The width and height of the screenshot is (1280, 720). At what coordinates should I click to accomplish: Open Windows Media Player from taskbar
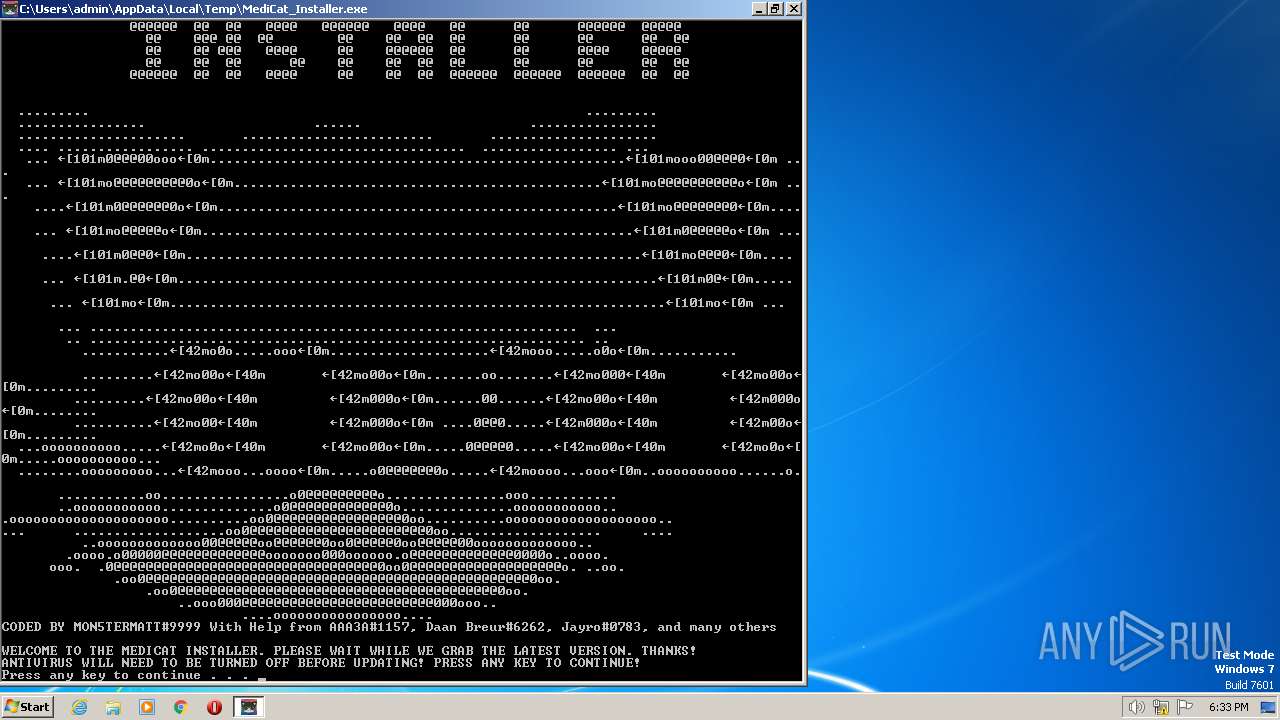click(147, 707)
